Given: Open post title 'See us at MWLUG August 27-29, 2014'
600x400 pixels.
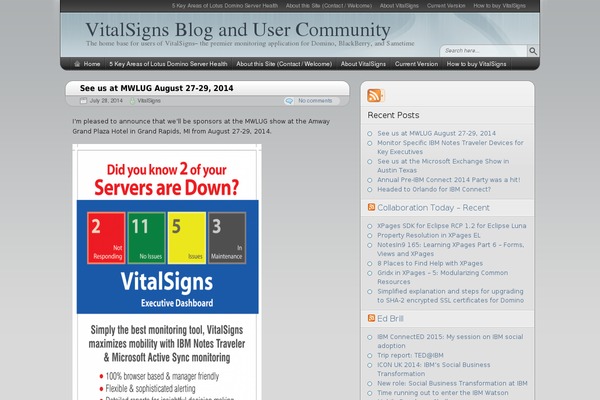Looking at the screenshot, I should pos(157,88).
